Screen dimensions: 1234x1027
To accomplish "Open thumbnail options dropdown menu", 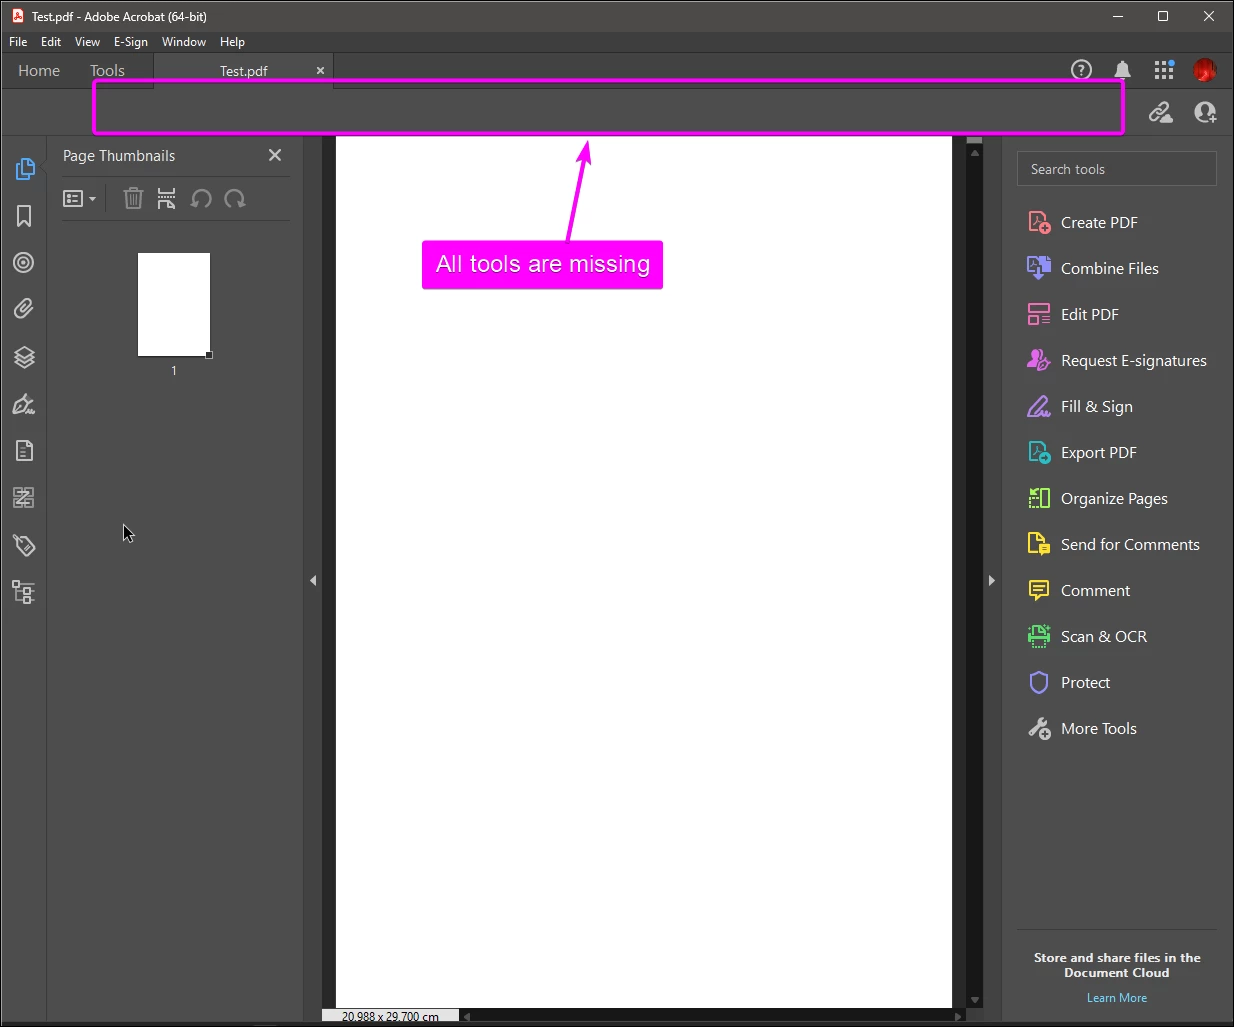I will [79, 198].
